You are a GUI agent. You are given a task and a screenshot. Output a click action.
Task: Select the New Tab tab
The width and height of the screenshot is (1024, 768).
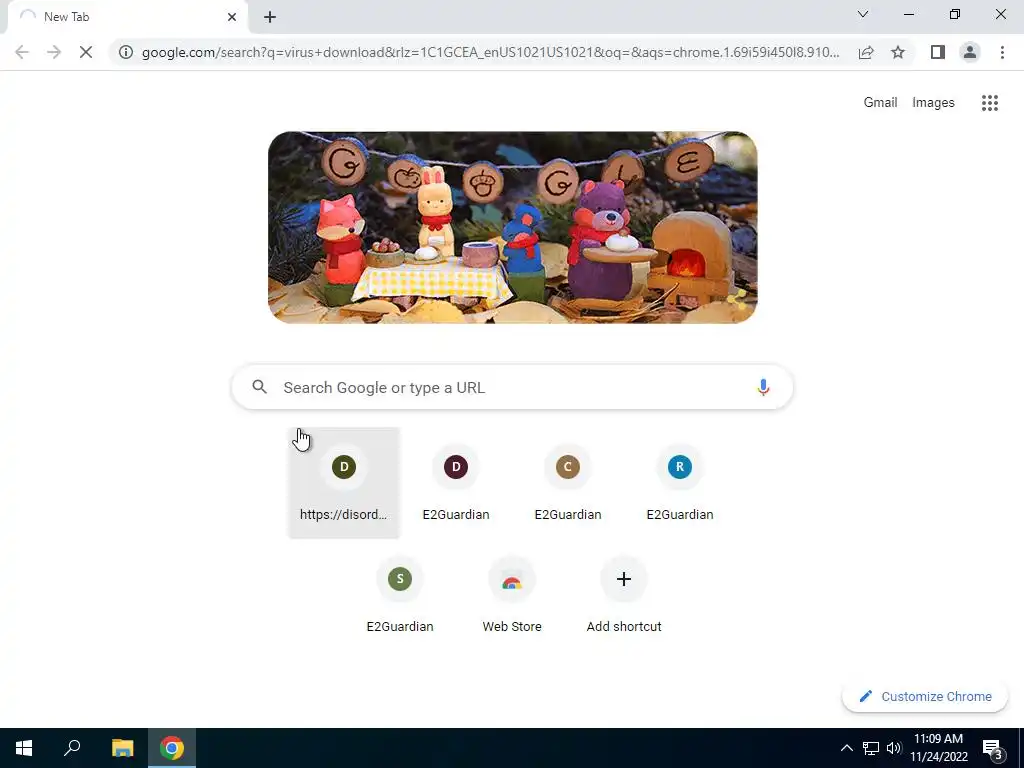click(127, 17)
